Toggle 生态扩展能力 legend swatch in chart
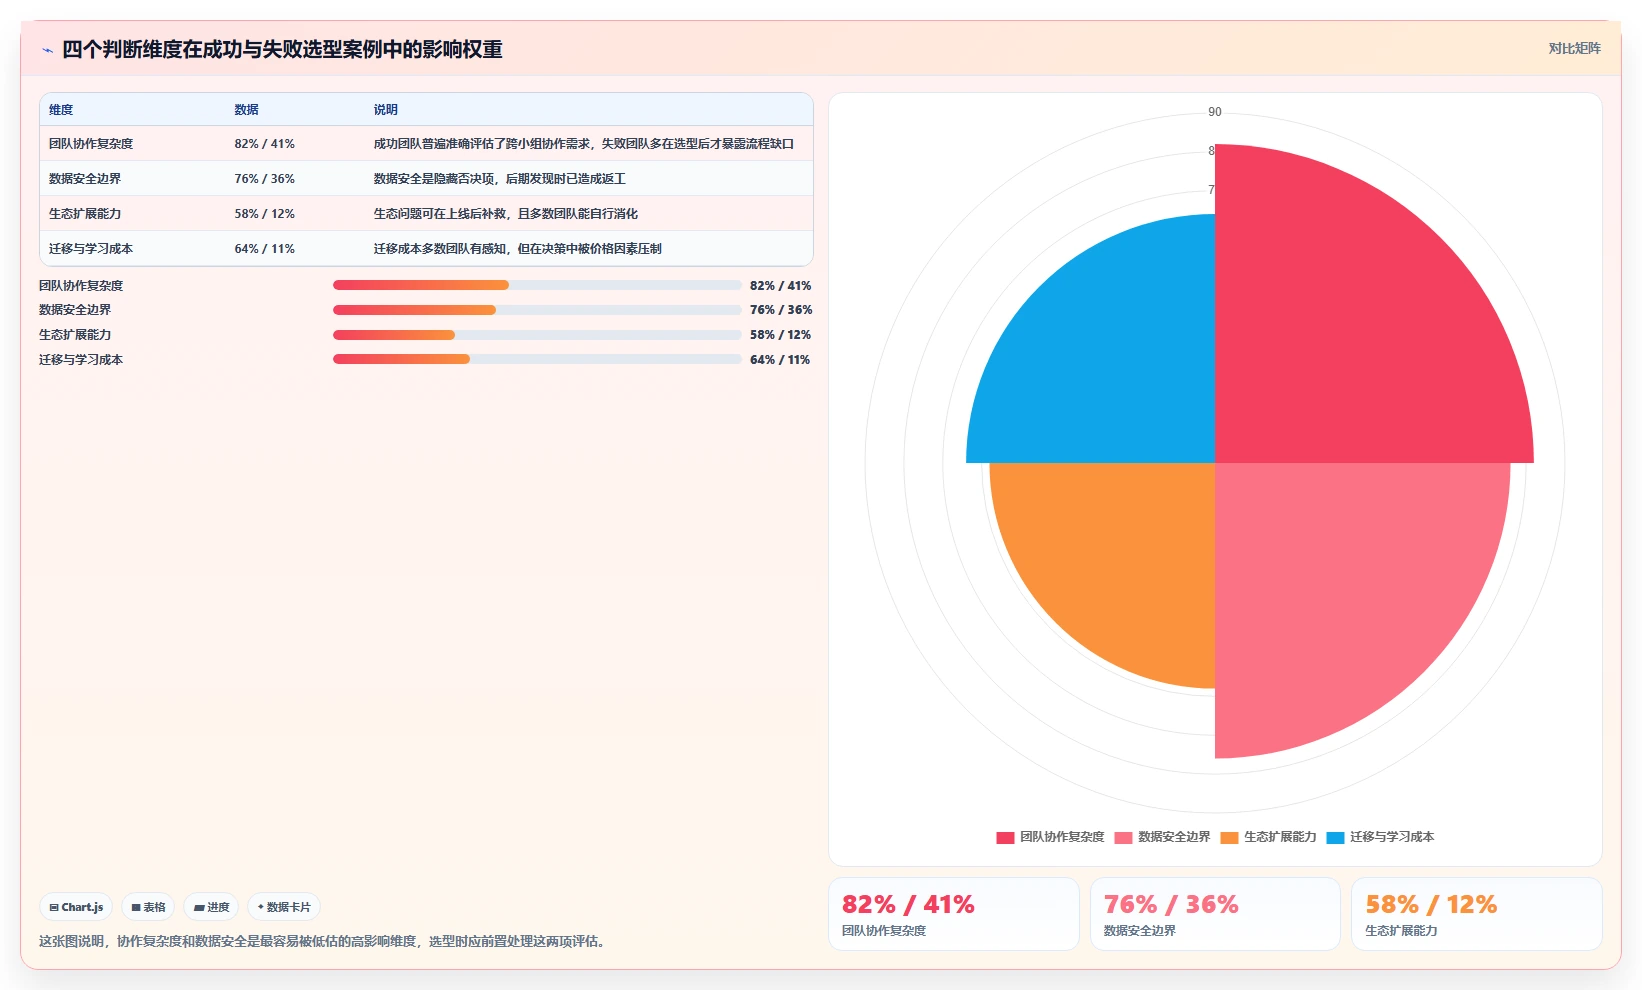The image size is (1642, 990). click(x=1229, y=838)
